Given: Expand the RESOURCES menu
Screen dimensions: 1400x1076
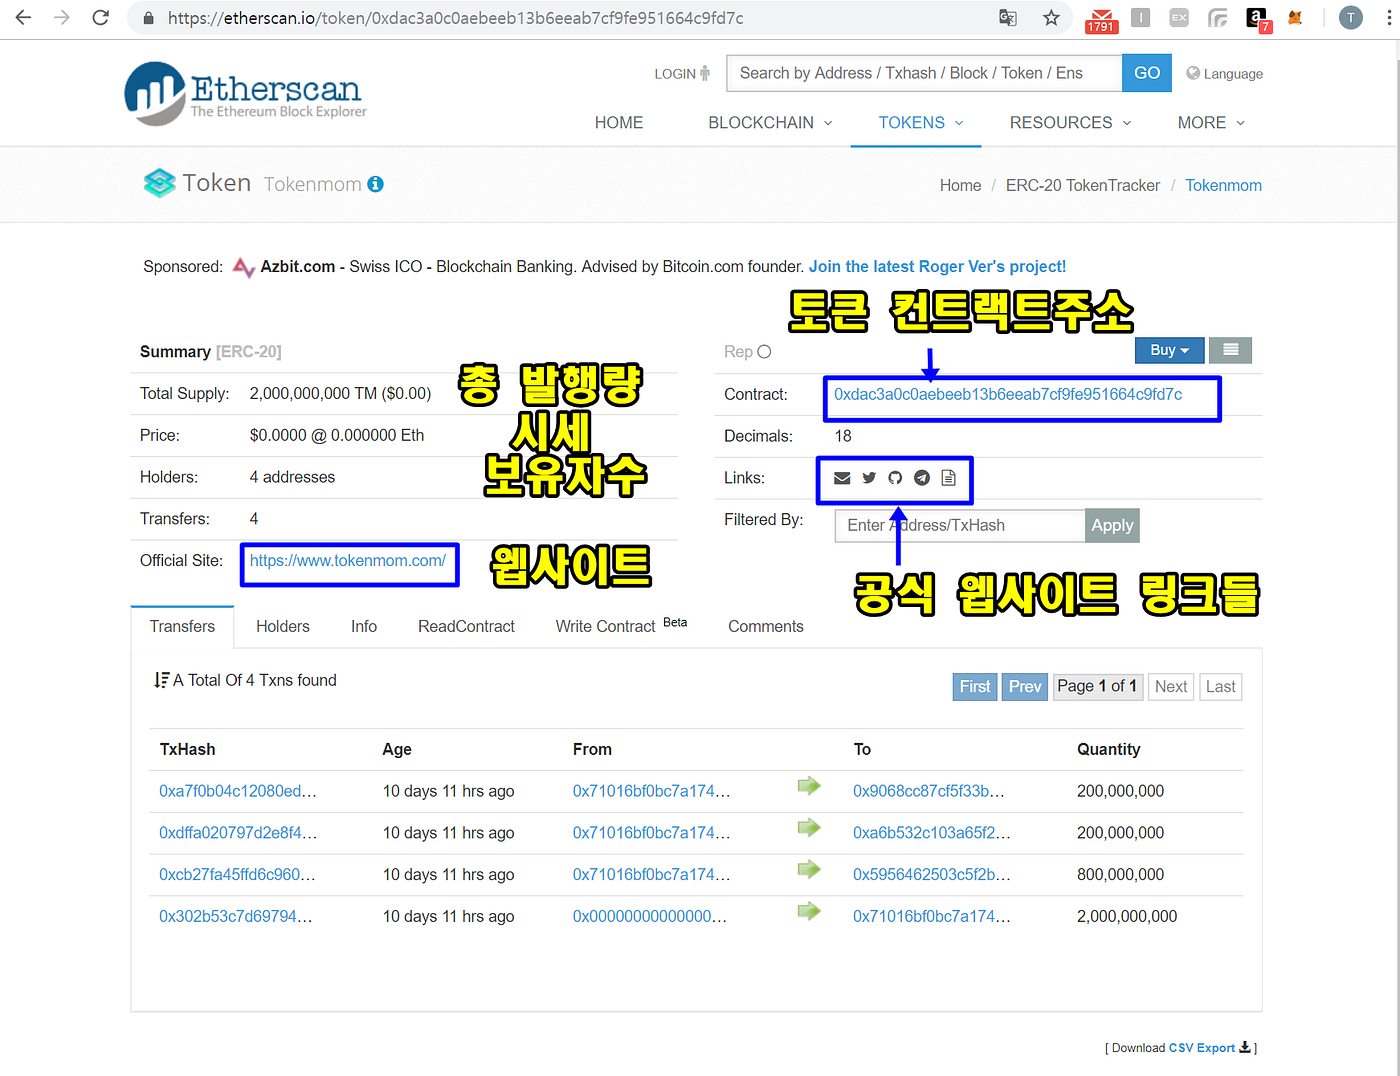Looking at the screenshot, I should [1070, 122].
